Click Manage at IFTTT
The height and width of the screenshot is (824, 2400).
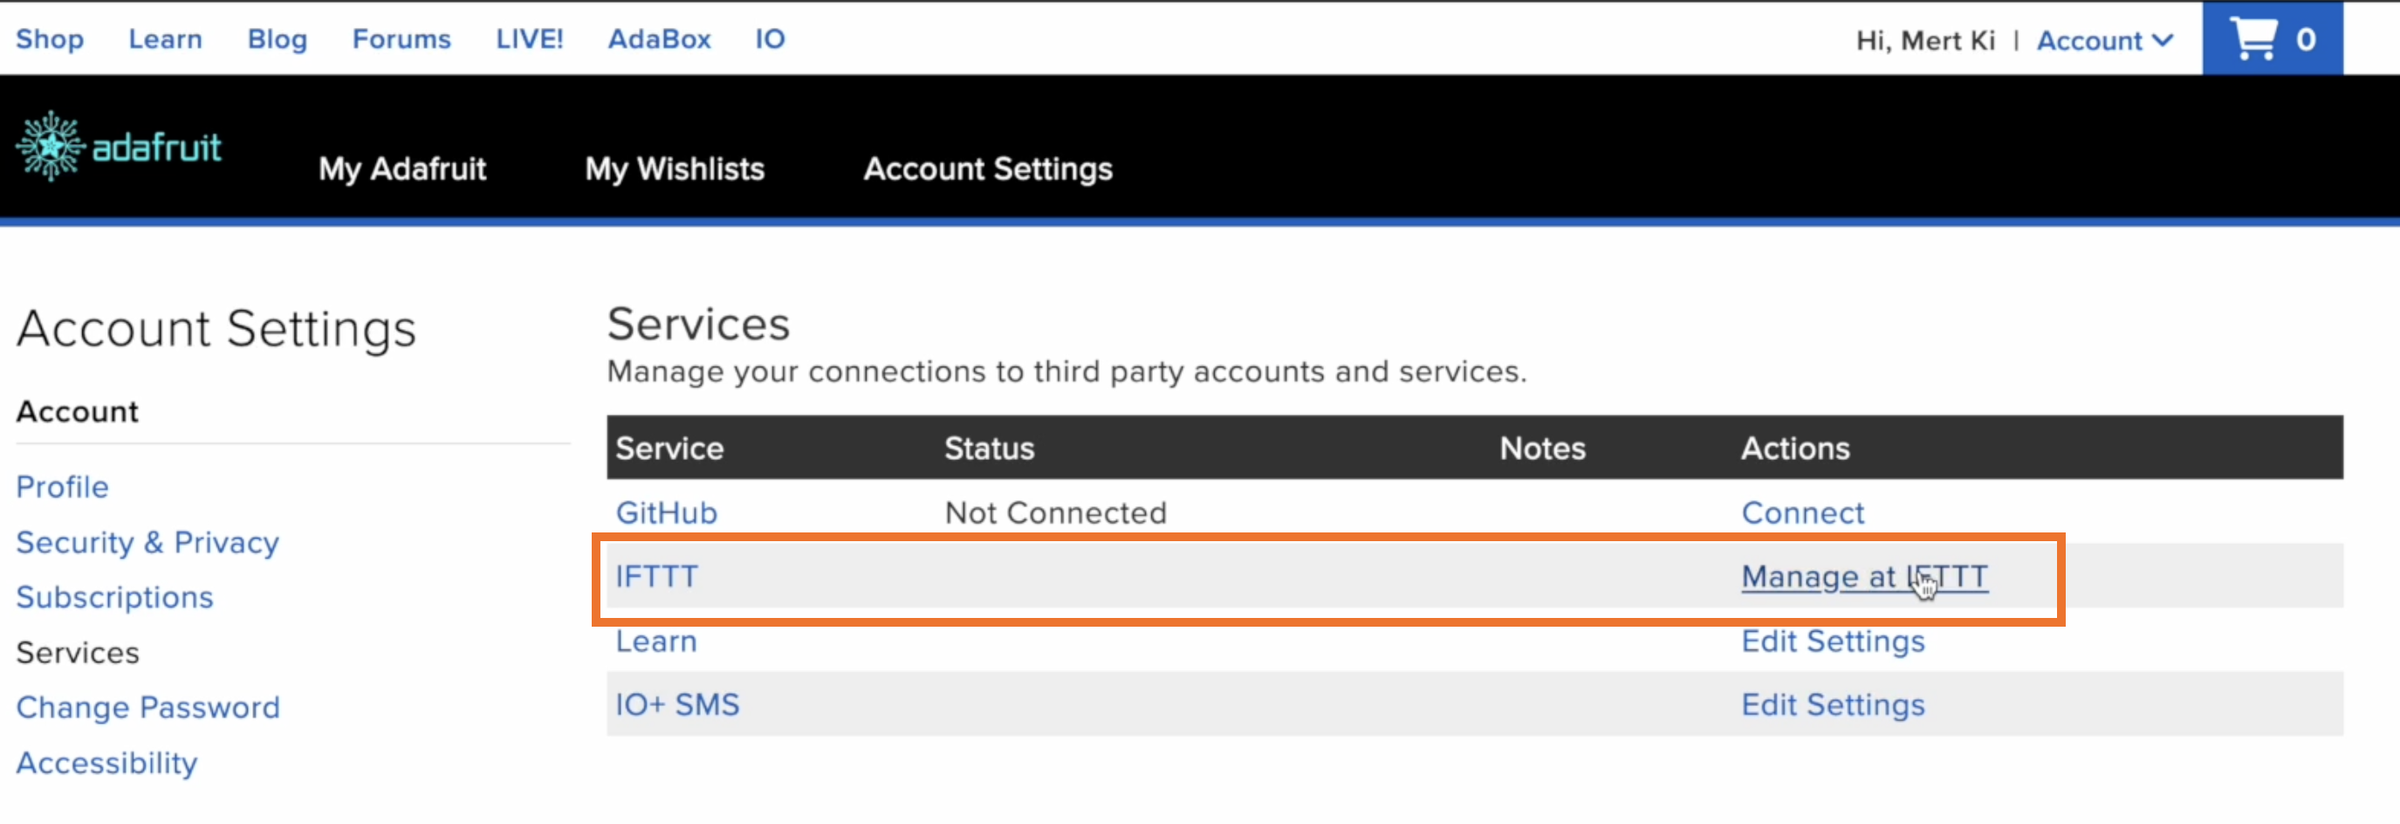coord(1865,577)
